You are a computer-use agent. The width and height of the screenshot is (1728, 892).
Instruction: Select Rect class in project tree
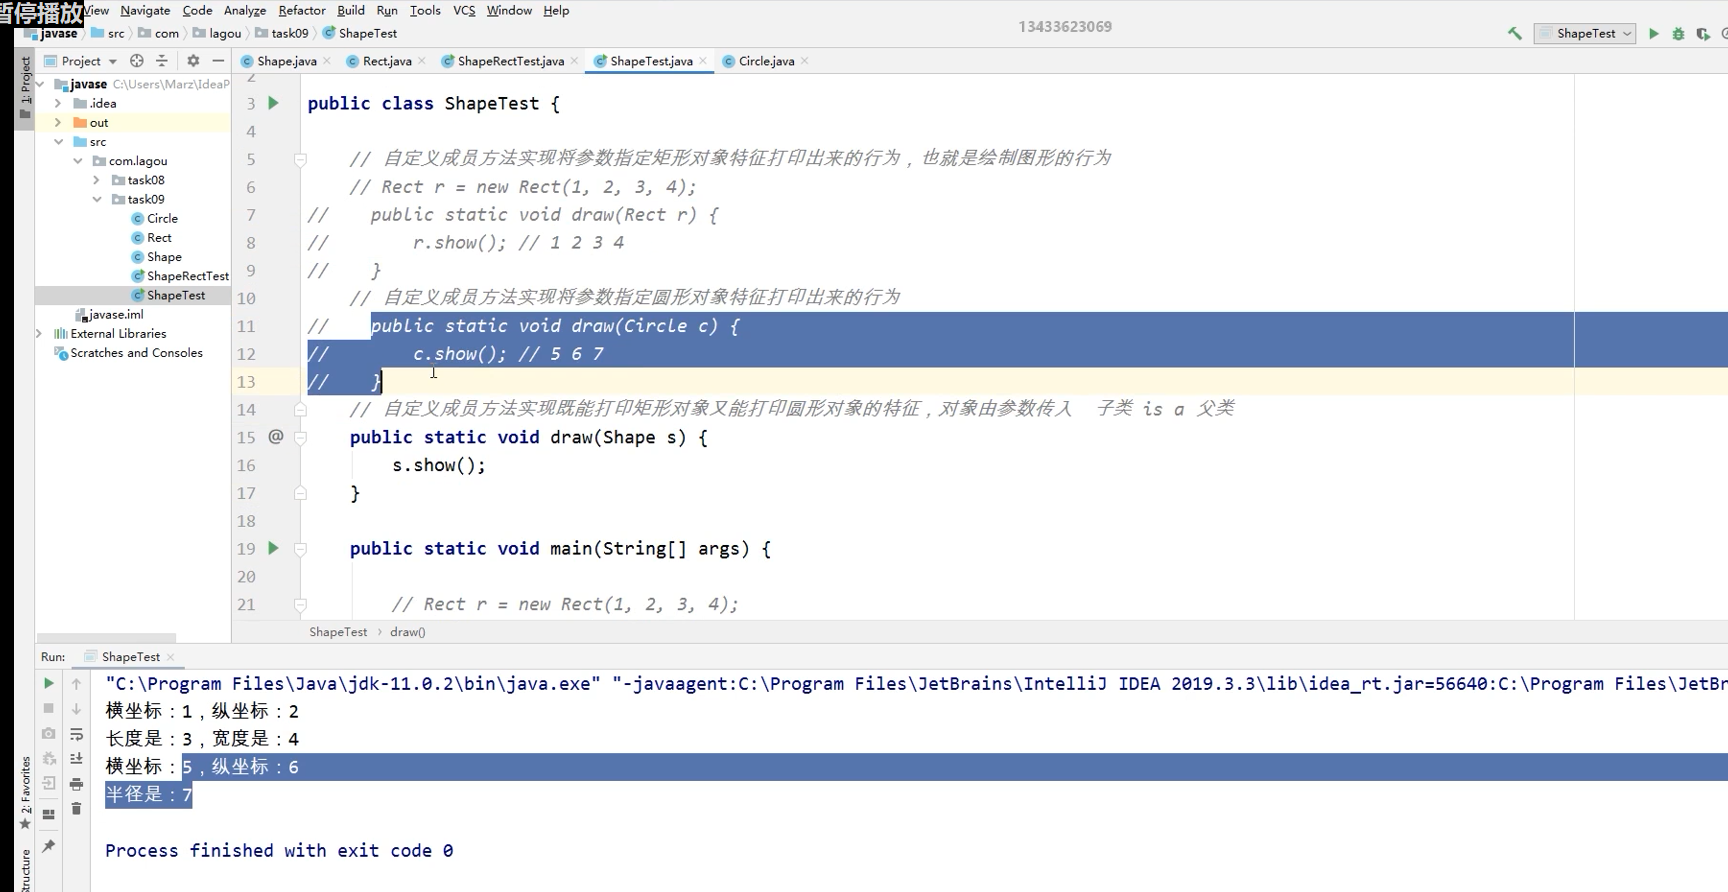pyautogui.click(x=152, y=238)
